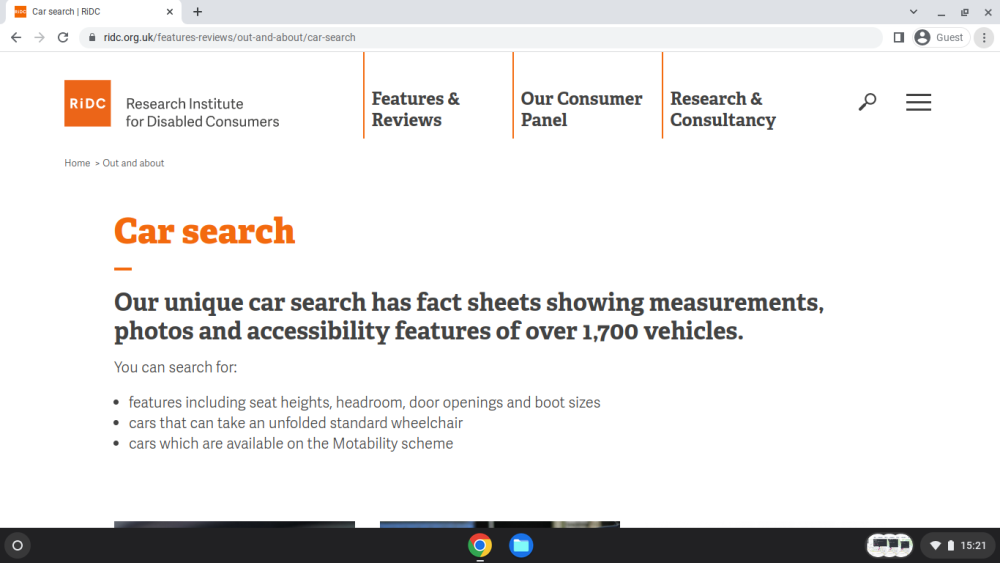Open the ChromeOS launcher circle button
The image size is (1000, 563).
(18, 546)
